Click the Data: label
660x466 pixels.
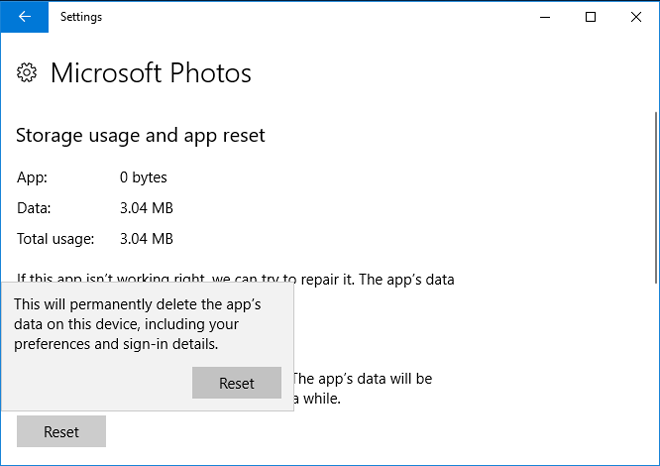pos(34,209)
